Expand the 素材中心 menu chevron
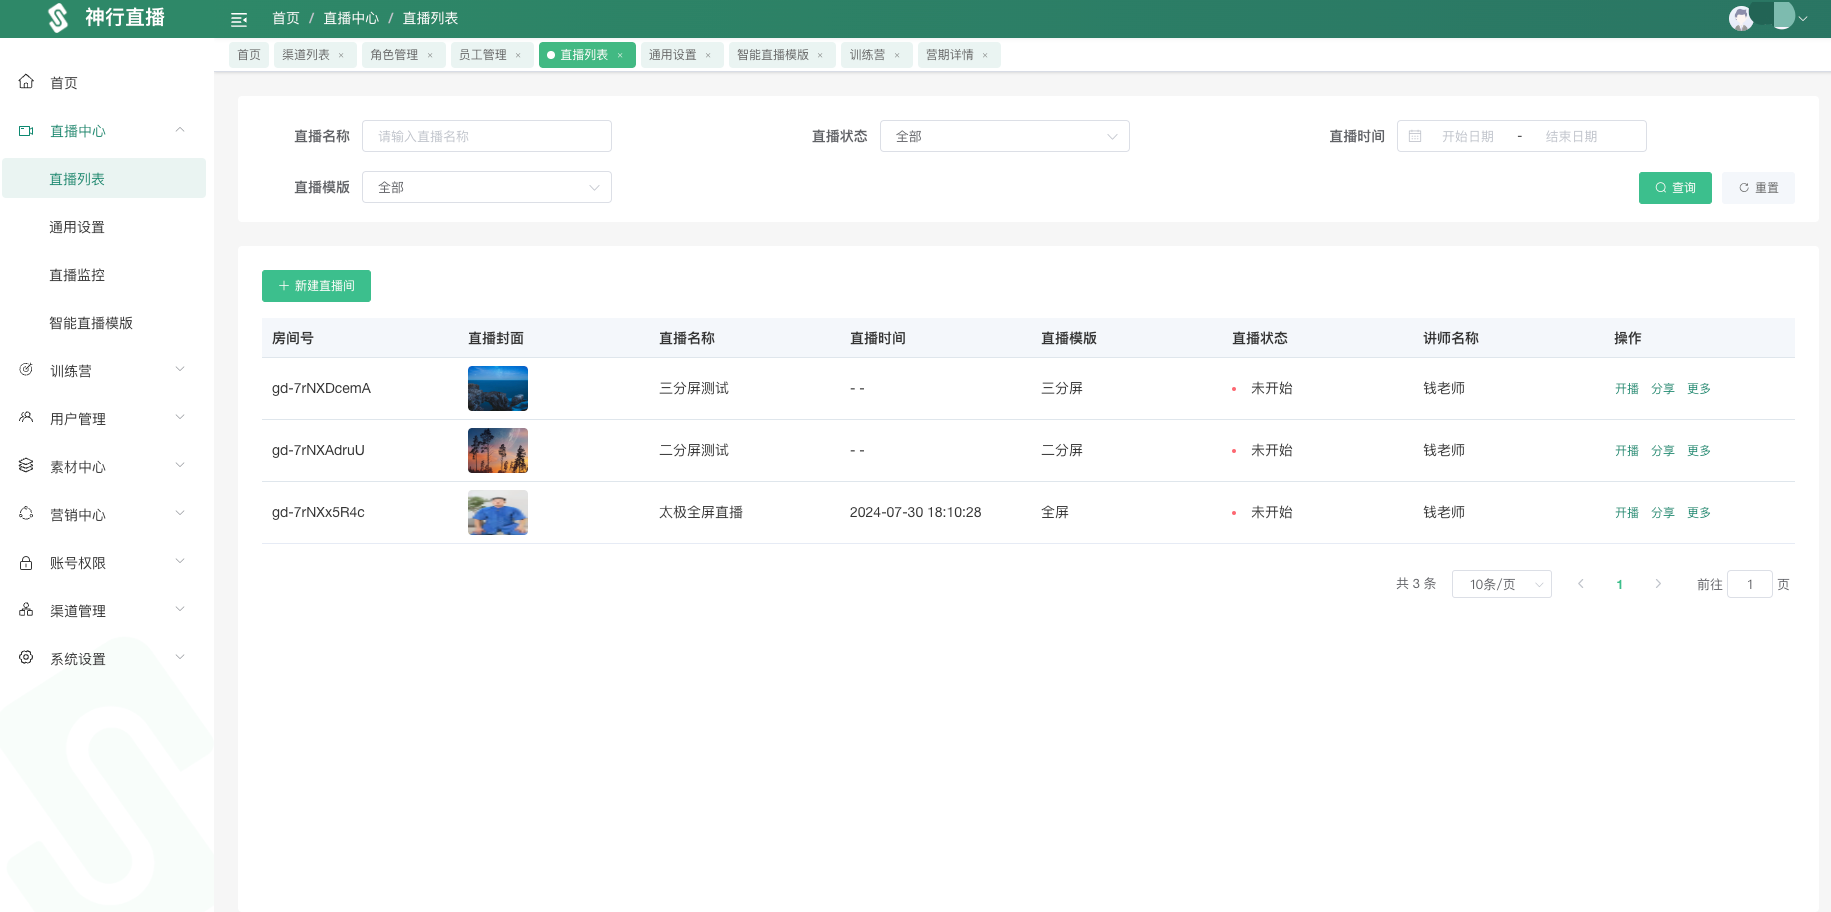 (x=180, y=466)
